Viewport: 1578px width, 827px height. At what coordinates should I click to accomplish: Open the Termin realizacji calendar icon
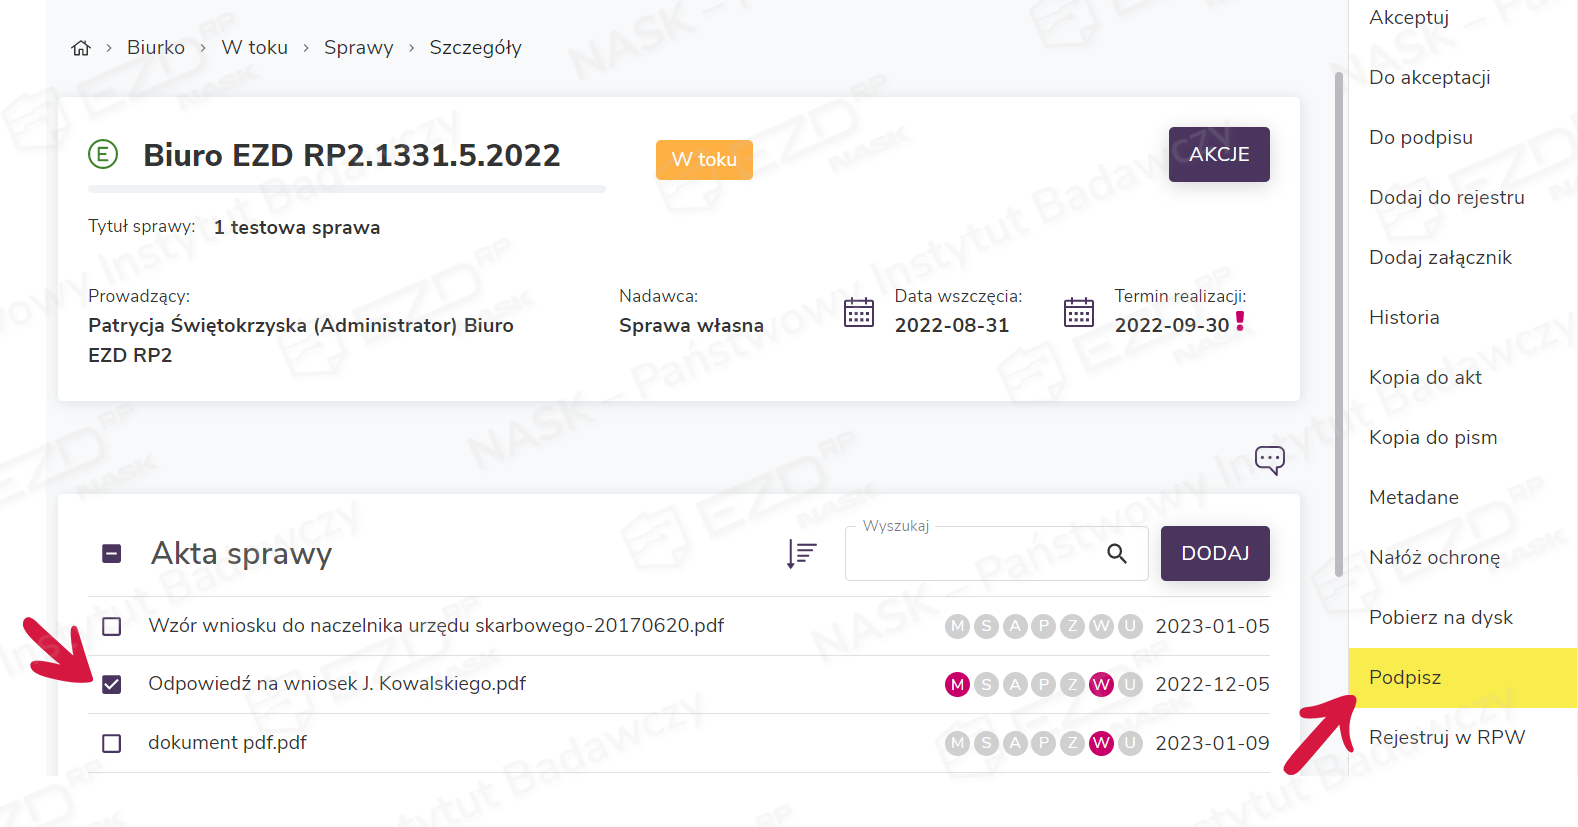[x=1078, y=313]
